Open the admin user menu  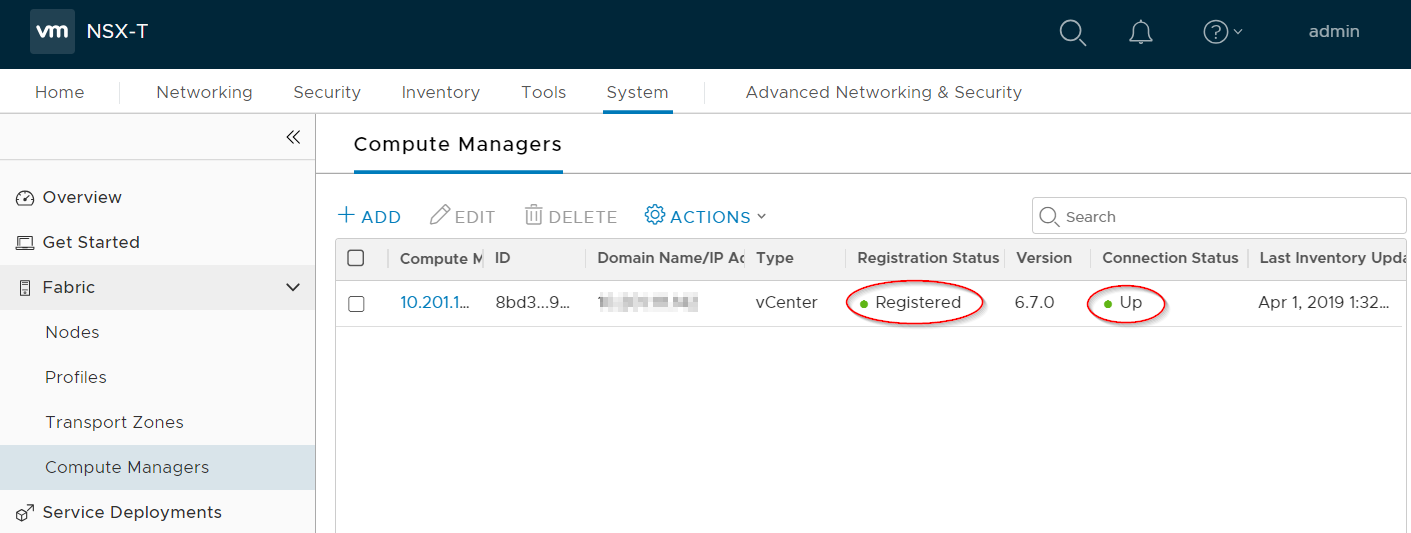click(1333, 31)
